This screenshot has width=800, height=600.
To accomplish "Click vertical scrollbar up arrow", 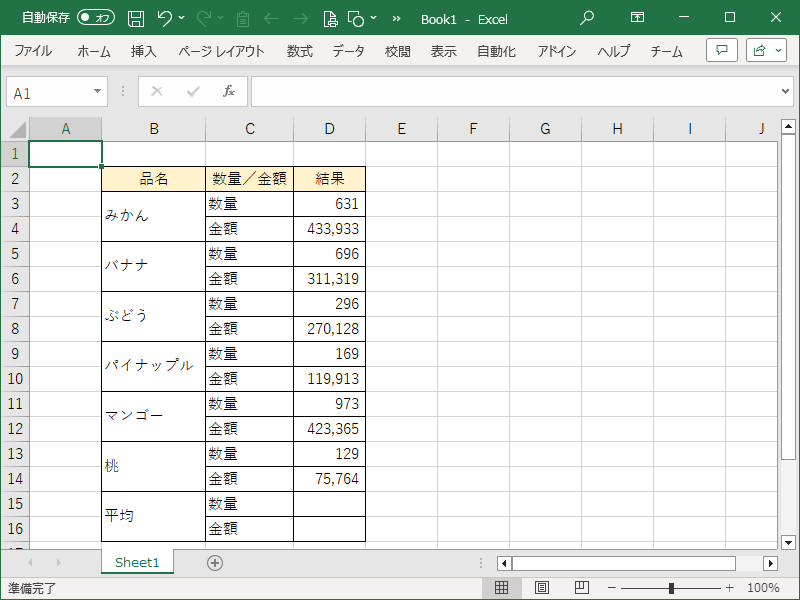I will click(788, 126).
